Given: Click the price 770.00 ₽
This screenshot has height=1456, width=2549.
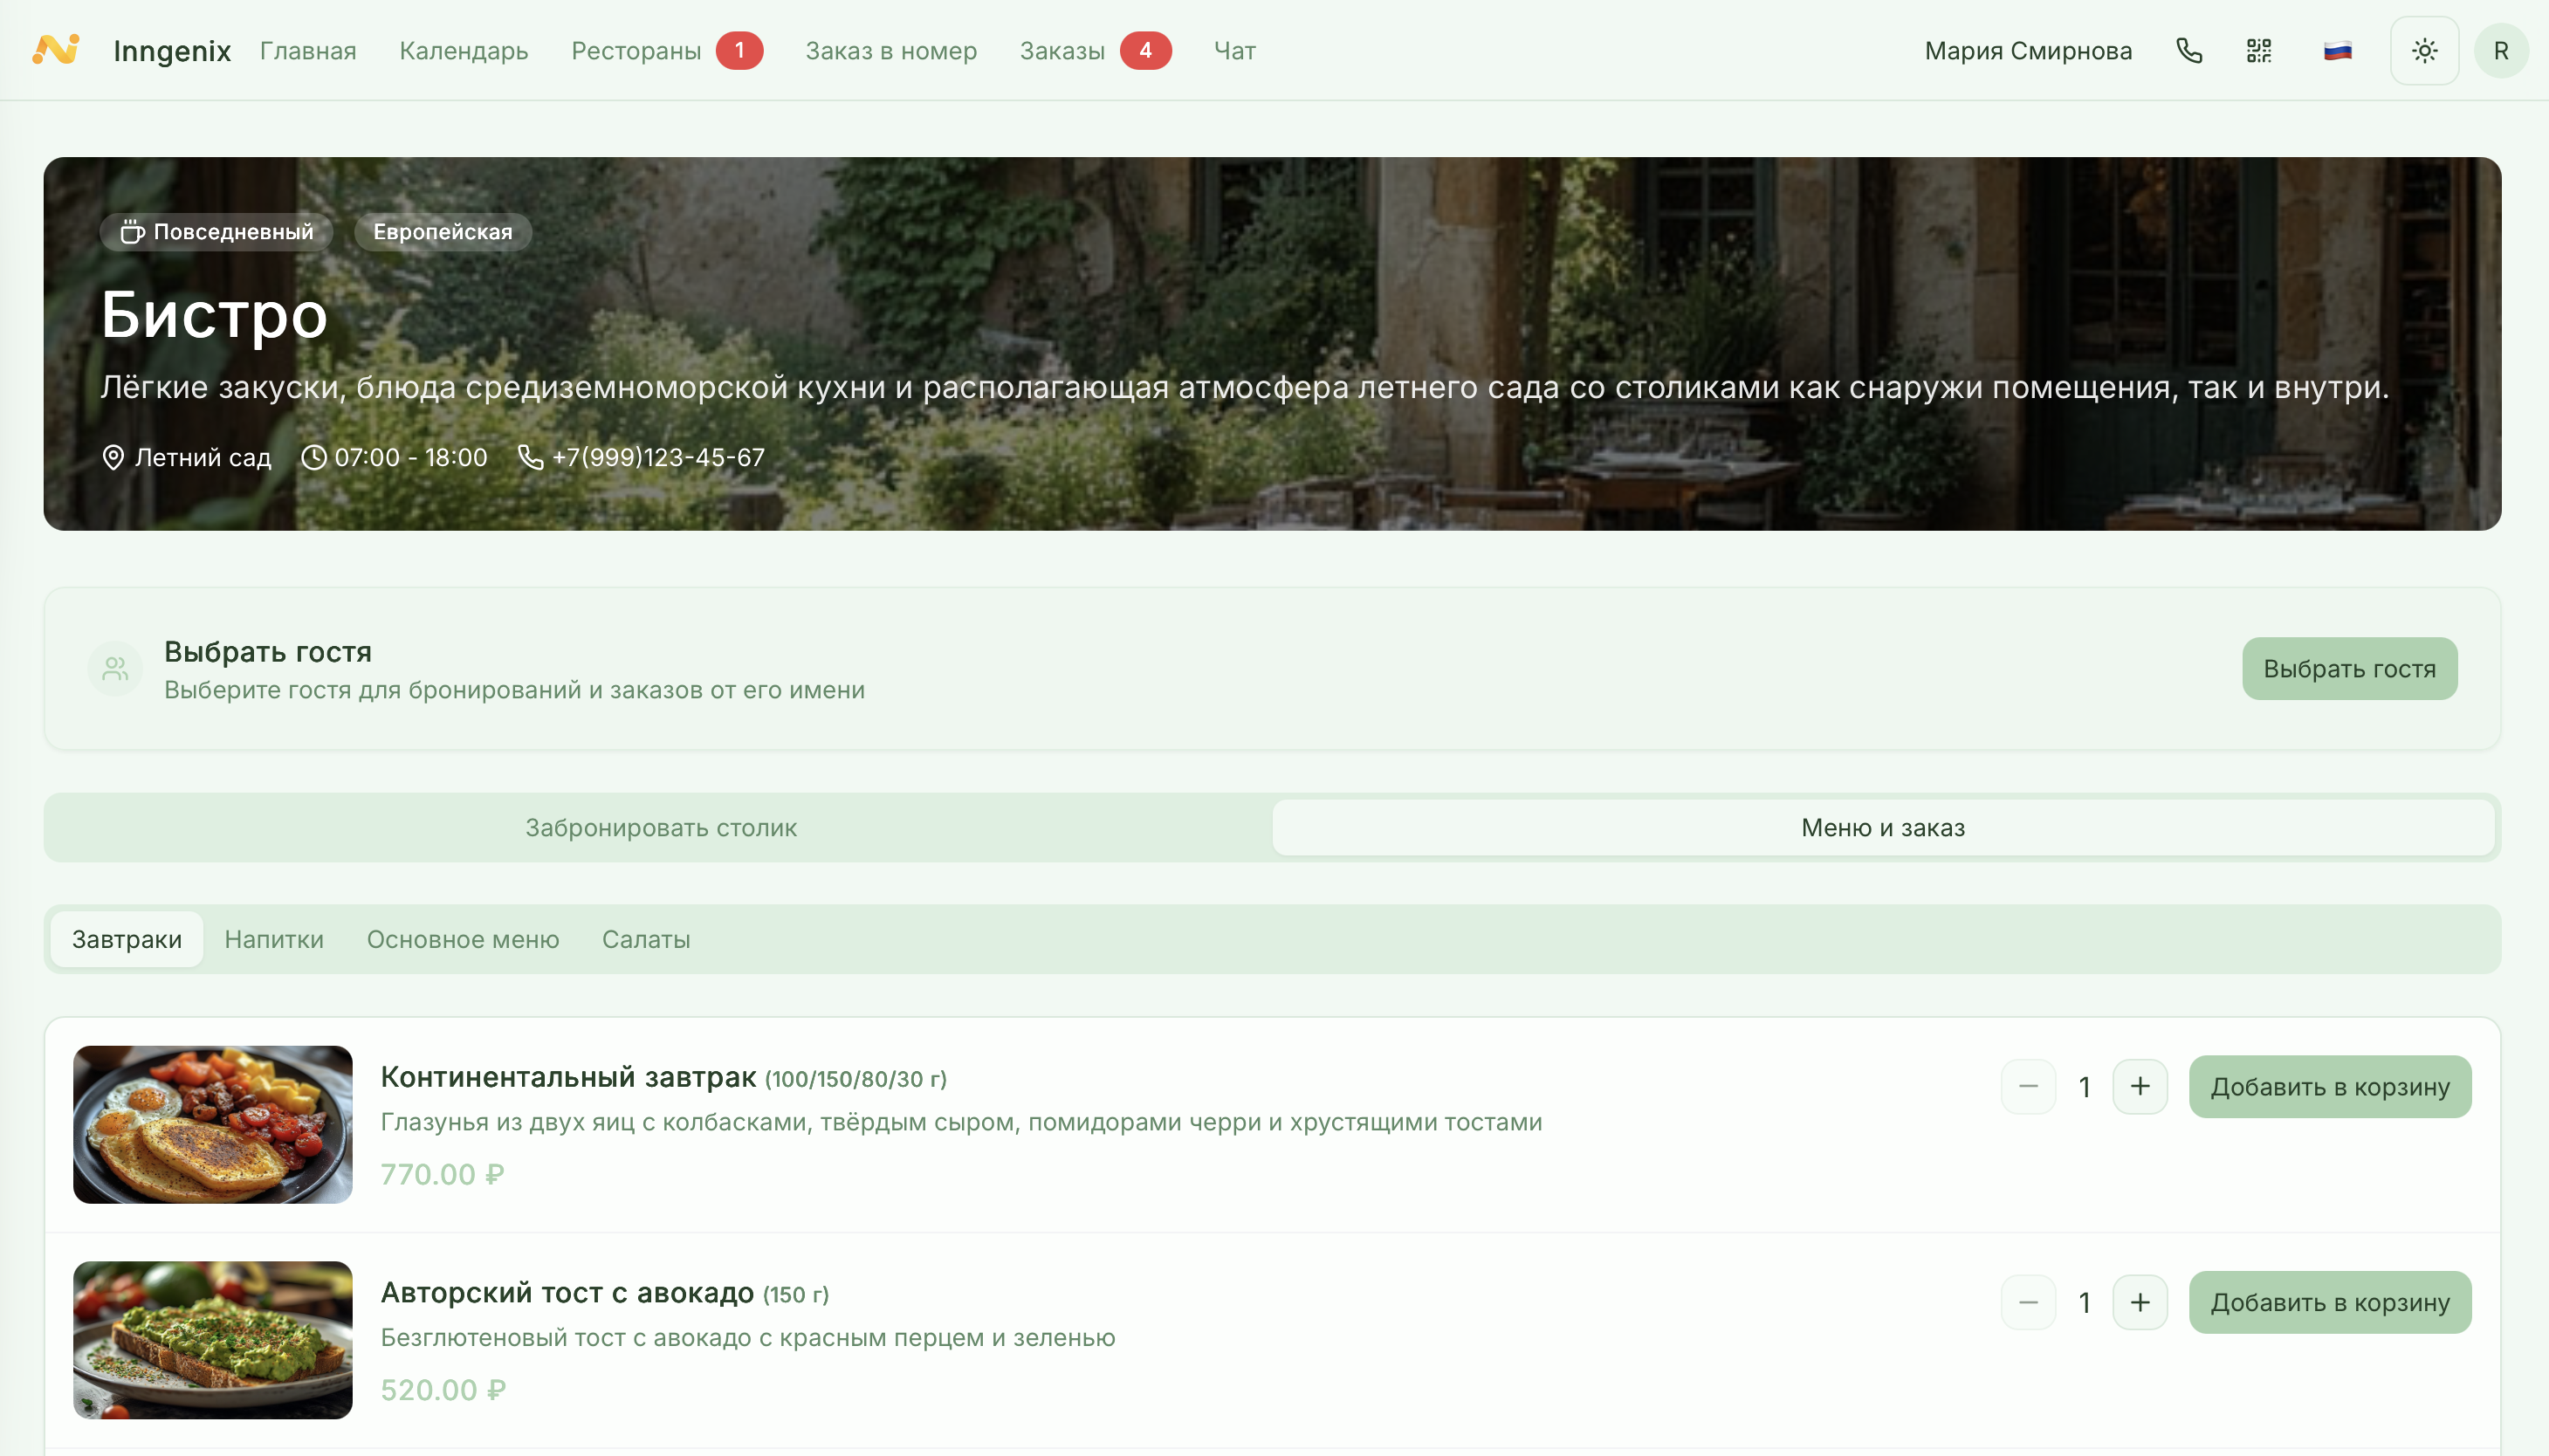Looking at the screenshot, I should 442,1174.
